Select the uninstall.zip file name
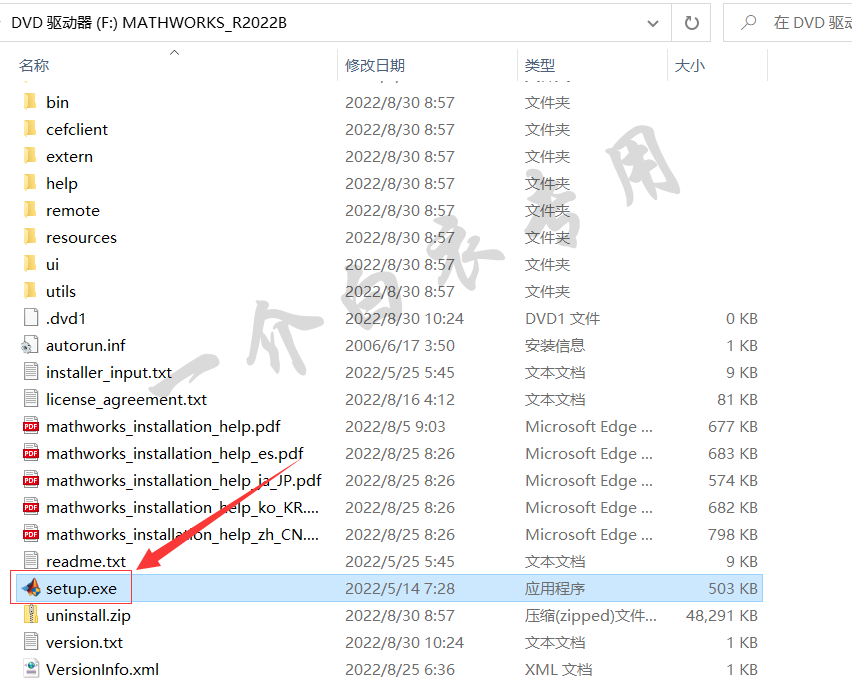 (x=89, y=616)
